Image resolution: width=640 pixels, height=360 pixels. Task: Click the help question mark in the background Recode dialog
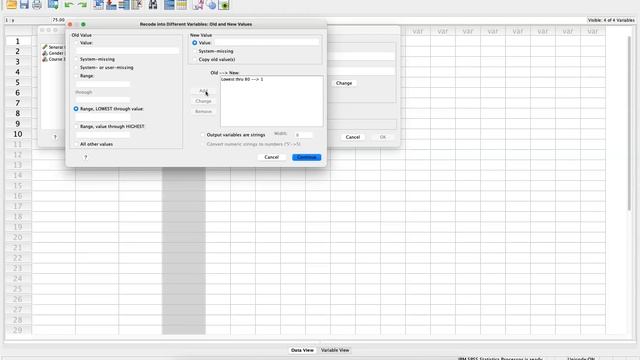click(x=55, y=137)
